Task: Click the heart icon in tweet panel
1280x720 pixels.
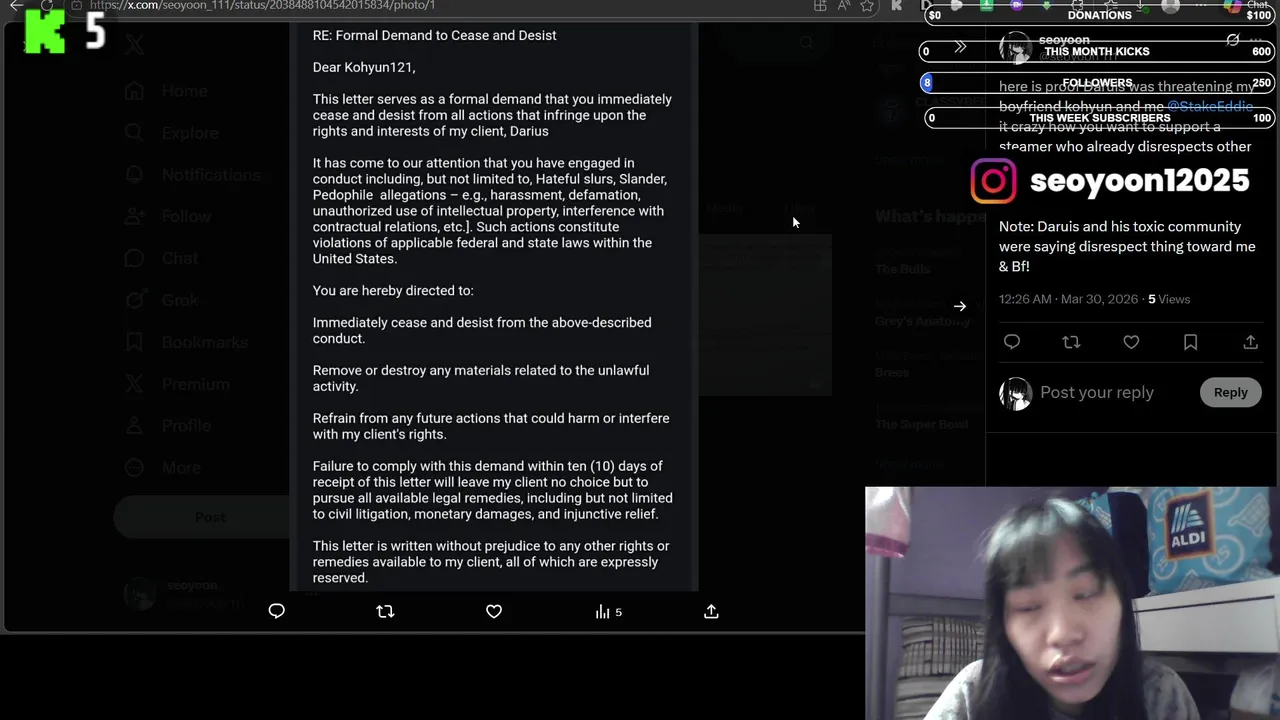Action: (1131, 342)
